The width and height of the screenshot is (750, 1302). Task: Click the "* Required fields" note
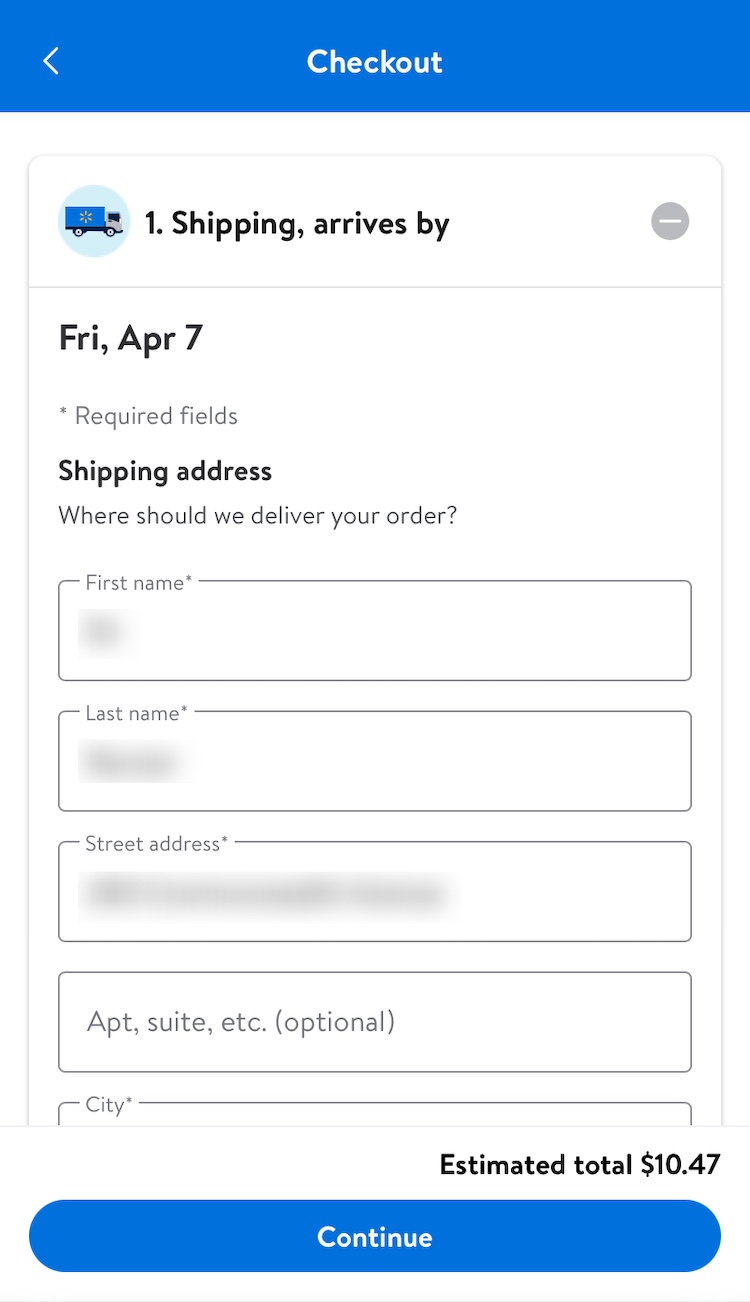click(x=148, y=416)
